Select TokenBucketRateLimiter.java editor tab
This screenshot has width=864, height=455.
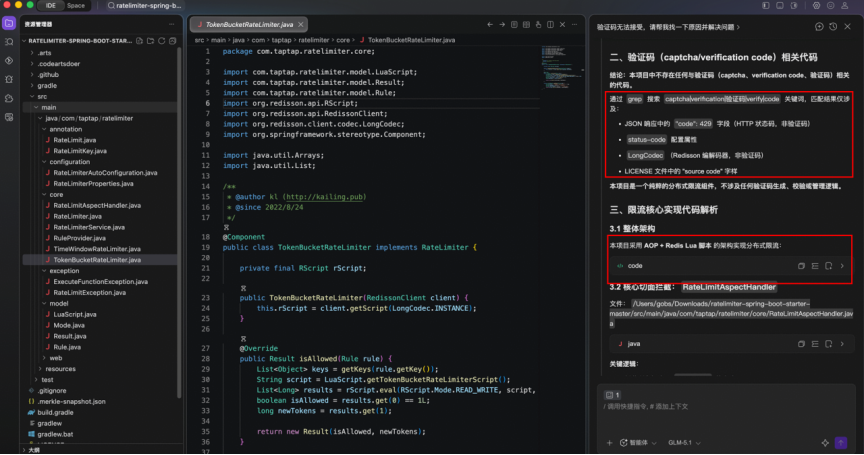coord(249,25)
